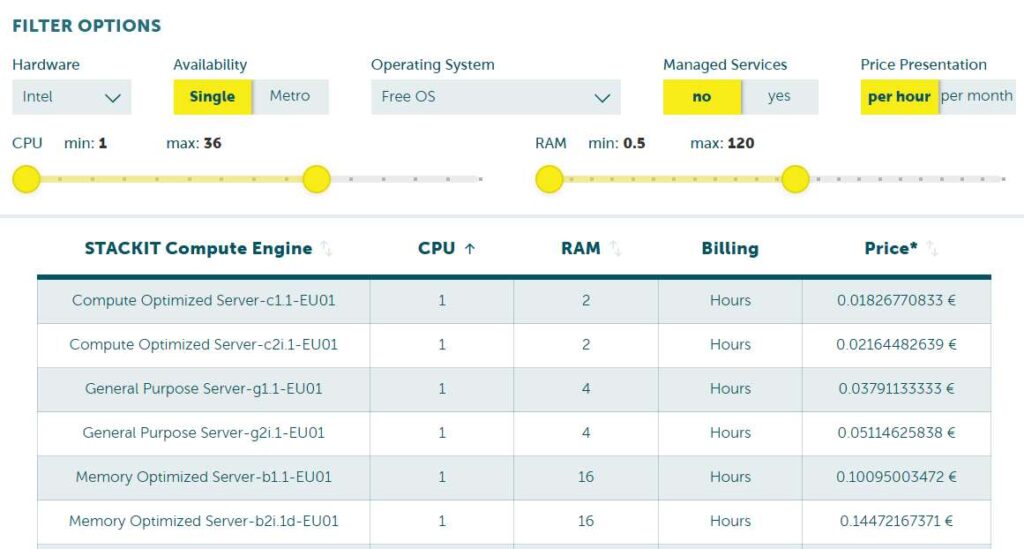Click price 0.10095003472 €

tap(897, 477)
